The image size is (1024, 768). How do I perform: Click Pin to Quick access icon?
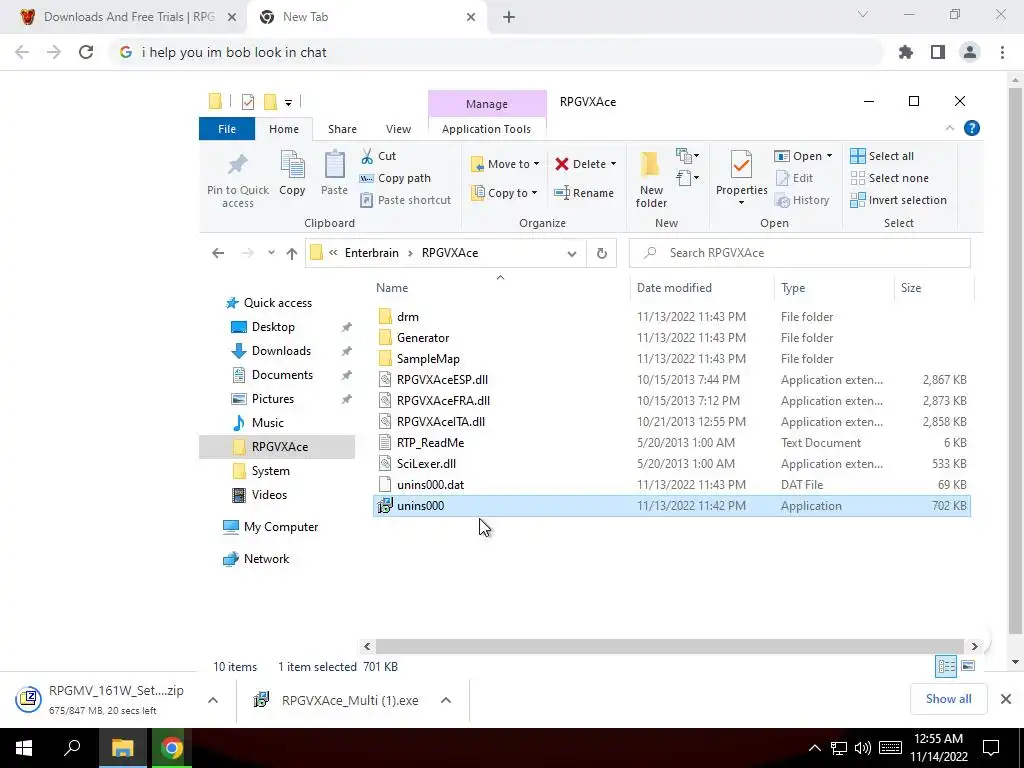pos(237,165)
